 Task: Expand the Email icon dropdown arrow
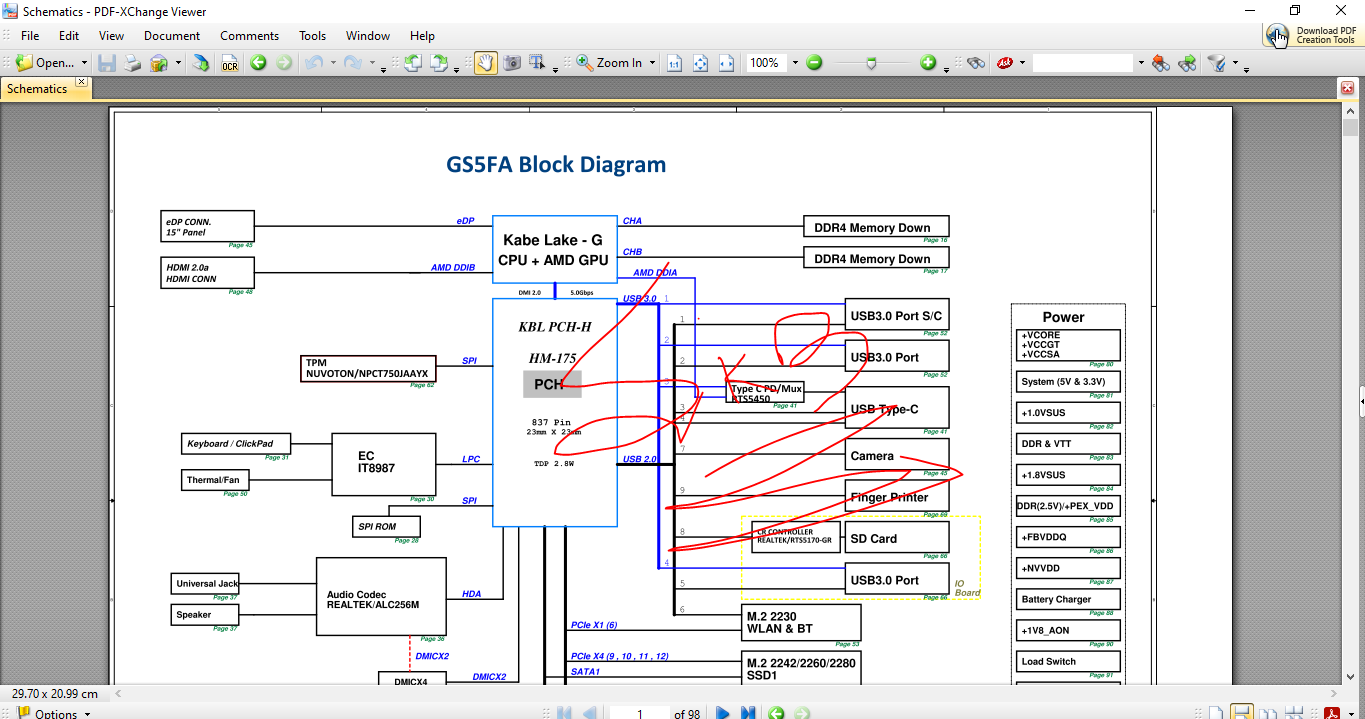click(x=178, y=62)
